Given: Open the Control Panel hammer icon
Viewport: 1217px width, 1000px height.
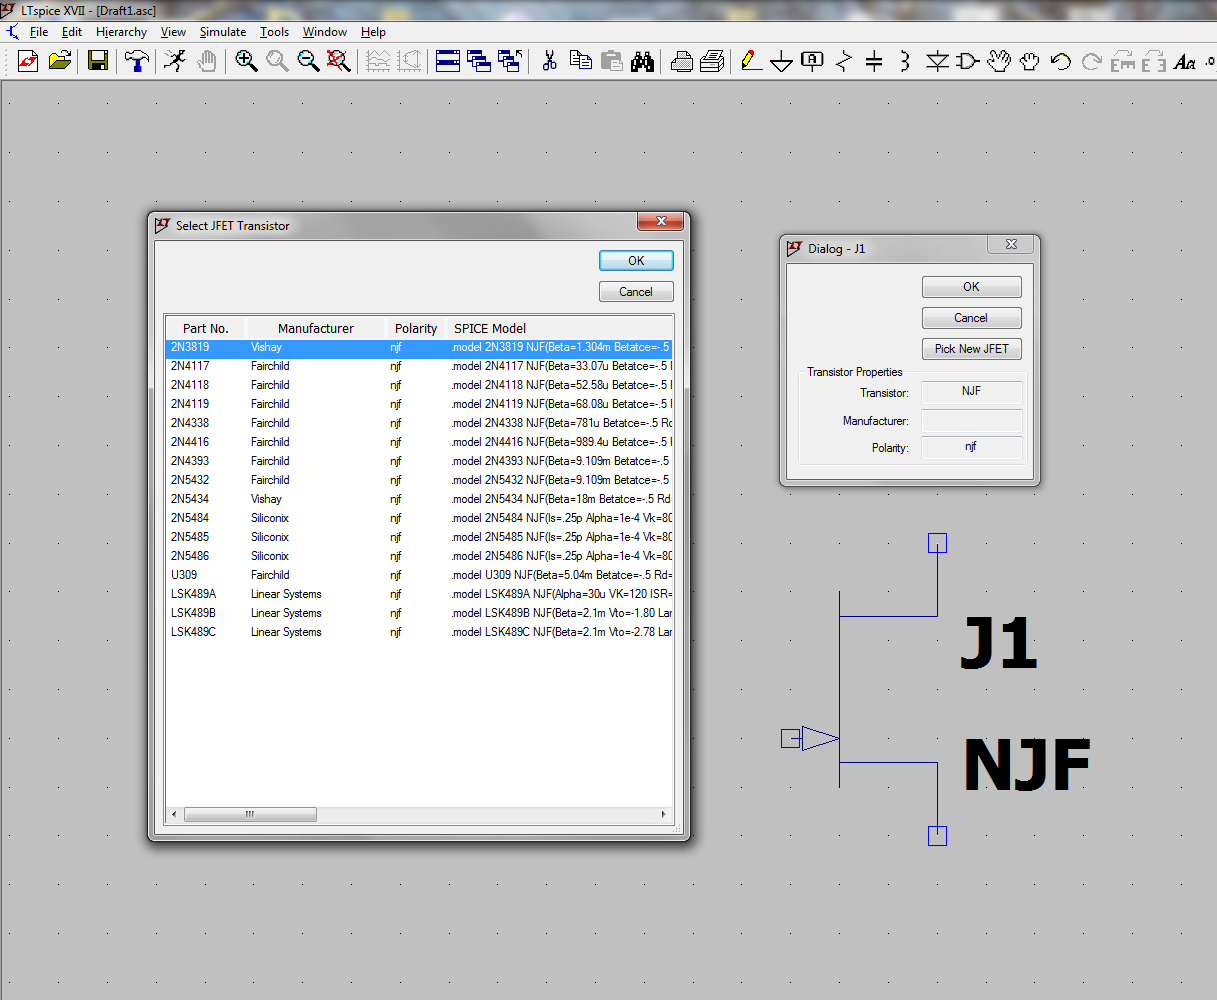Looking at the screenshot, I should coord(136,61).
